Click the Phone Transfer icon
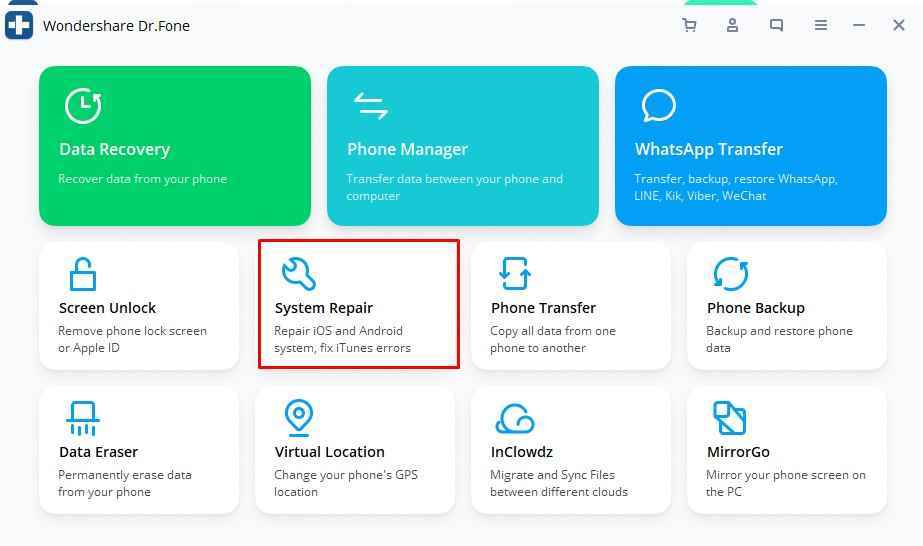This screenshot has width=923, height=546. click(x=514, y=274)
